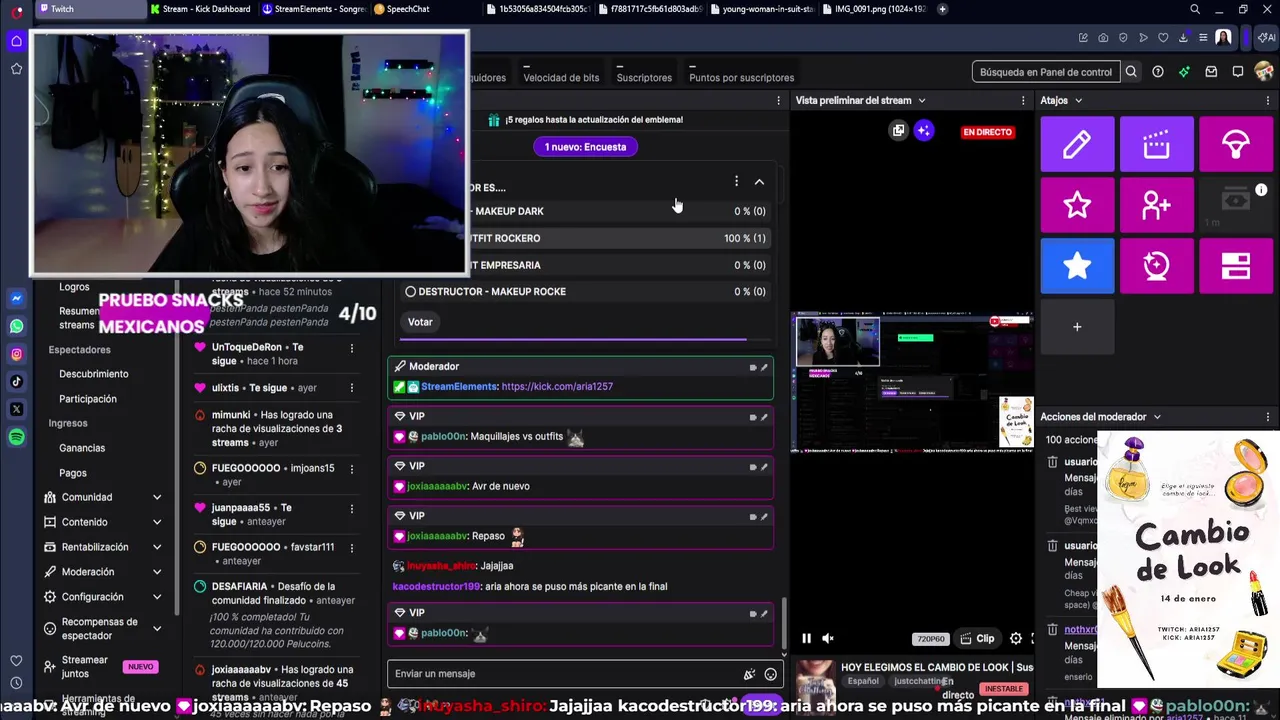Open a new browser tab
The width and height of the screenshot is (1280, 720).
(942, 9)
